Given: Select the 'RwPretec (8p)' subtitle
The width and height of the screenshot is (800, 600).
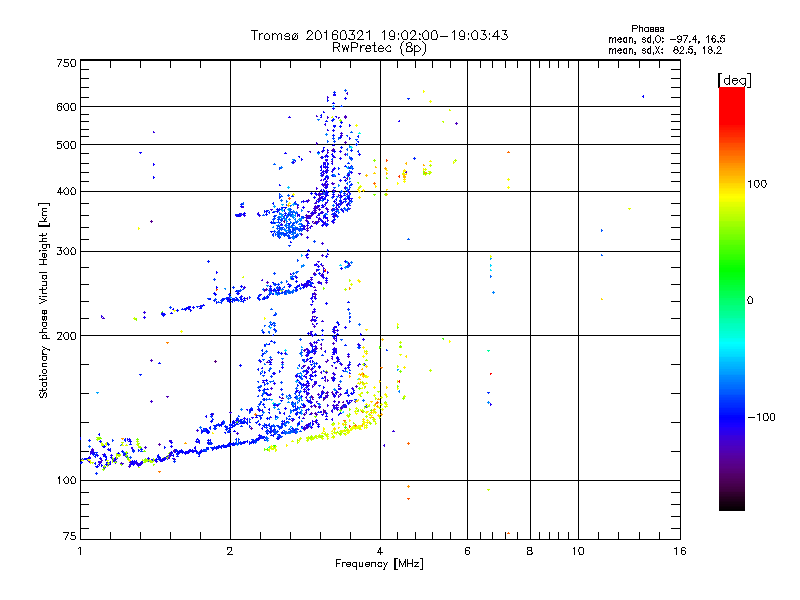Looking at the screenshot, I should click(379, 48).
